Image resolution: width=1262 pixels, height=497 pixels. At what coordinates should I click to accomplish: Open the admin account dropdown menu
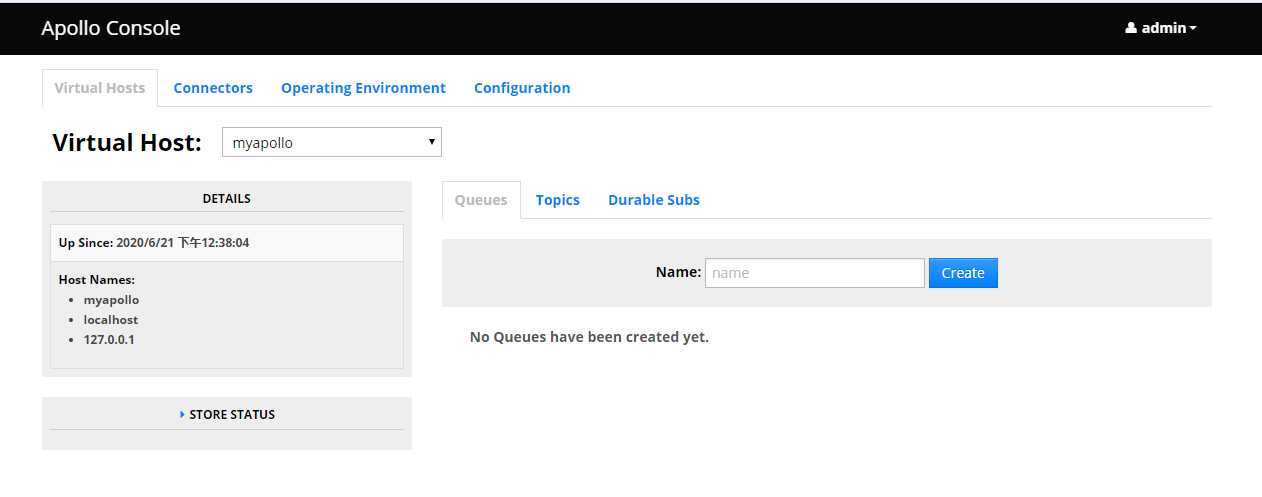pyautogui.click(x=1161, y=28)
